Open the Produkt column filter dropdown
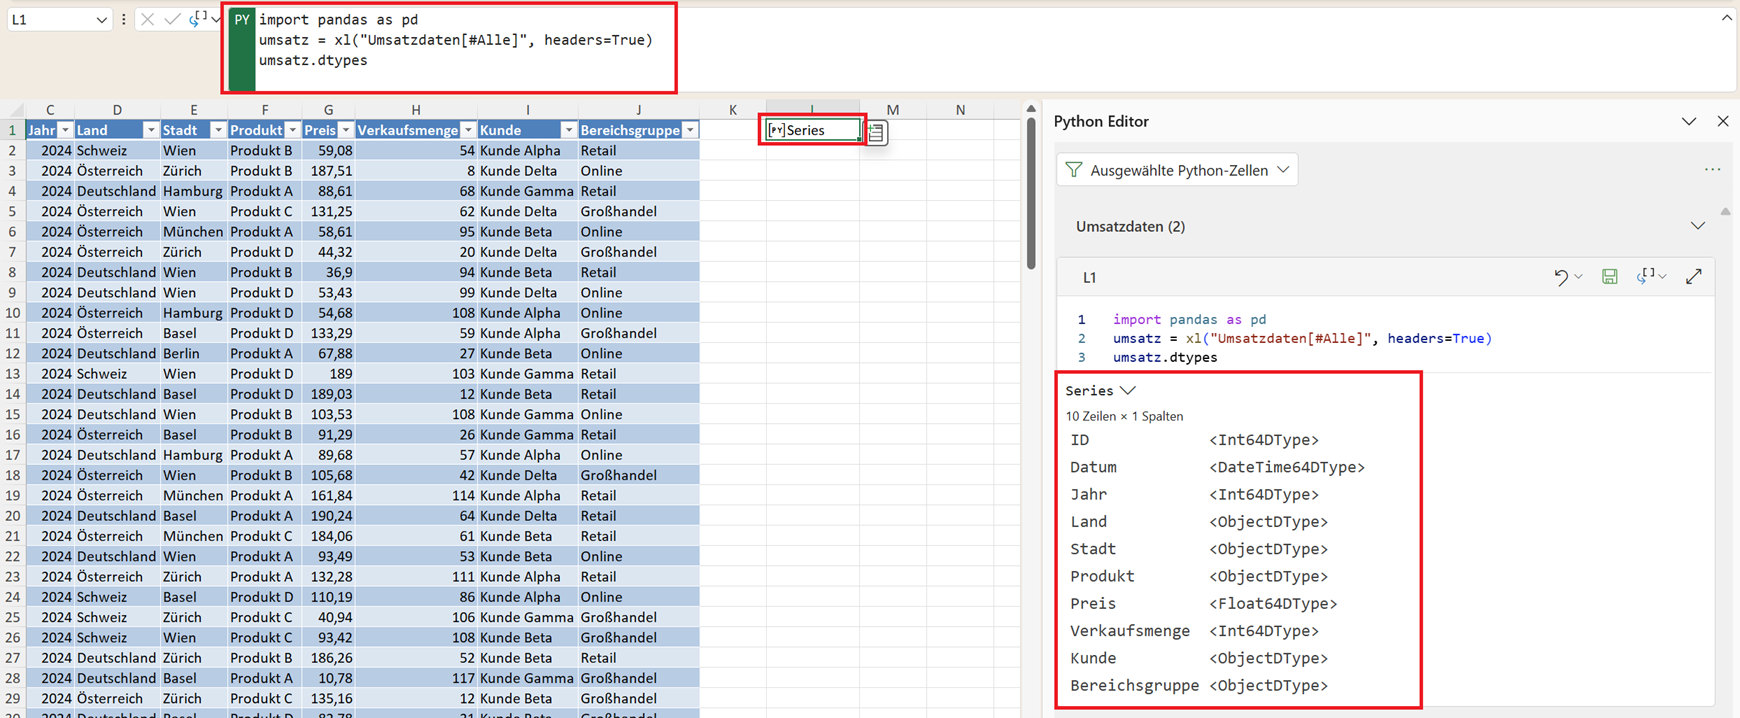The width and height of the screenshot is (1740, 718). pyautogui.click(x=292, y=131)
